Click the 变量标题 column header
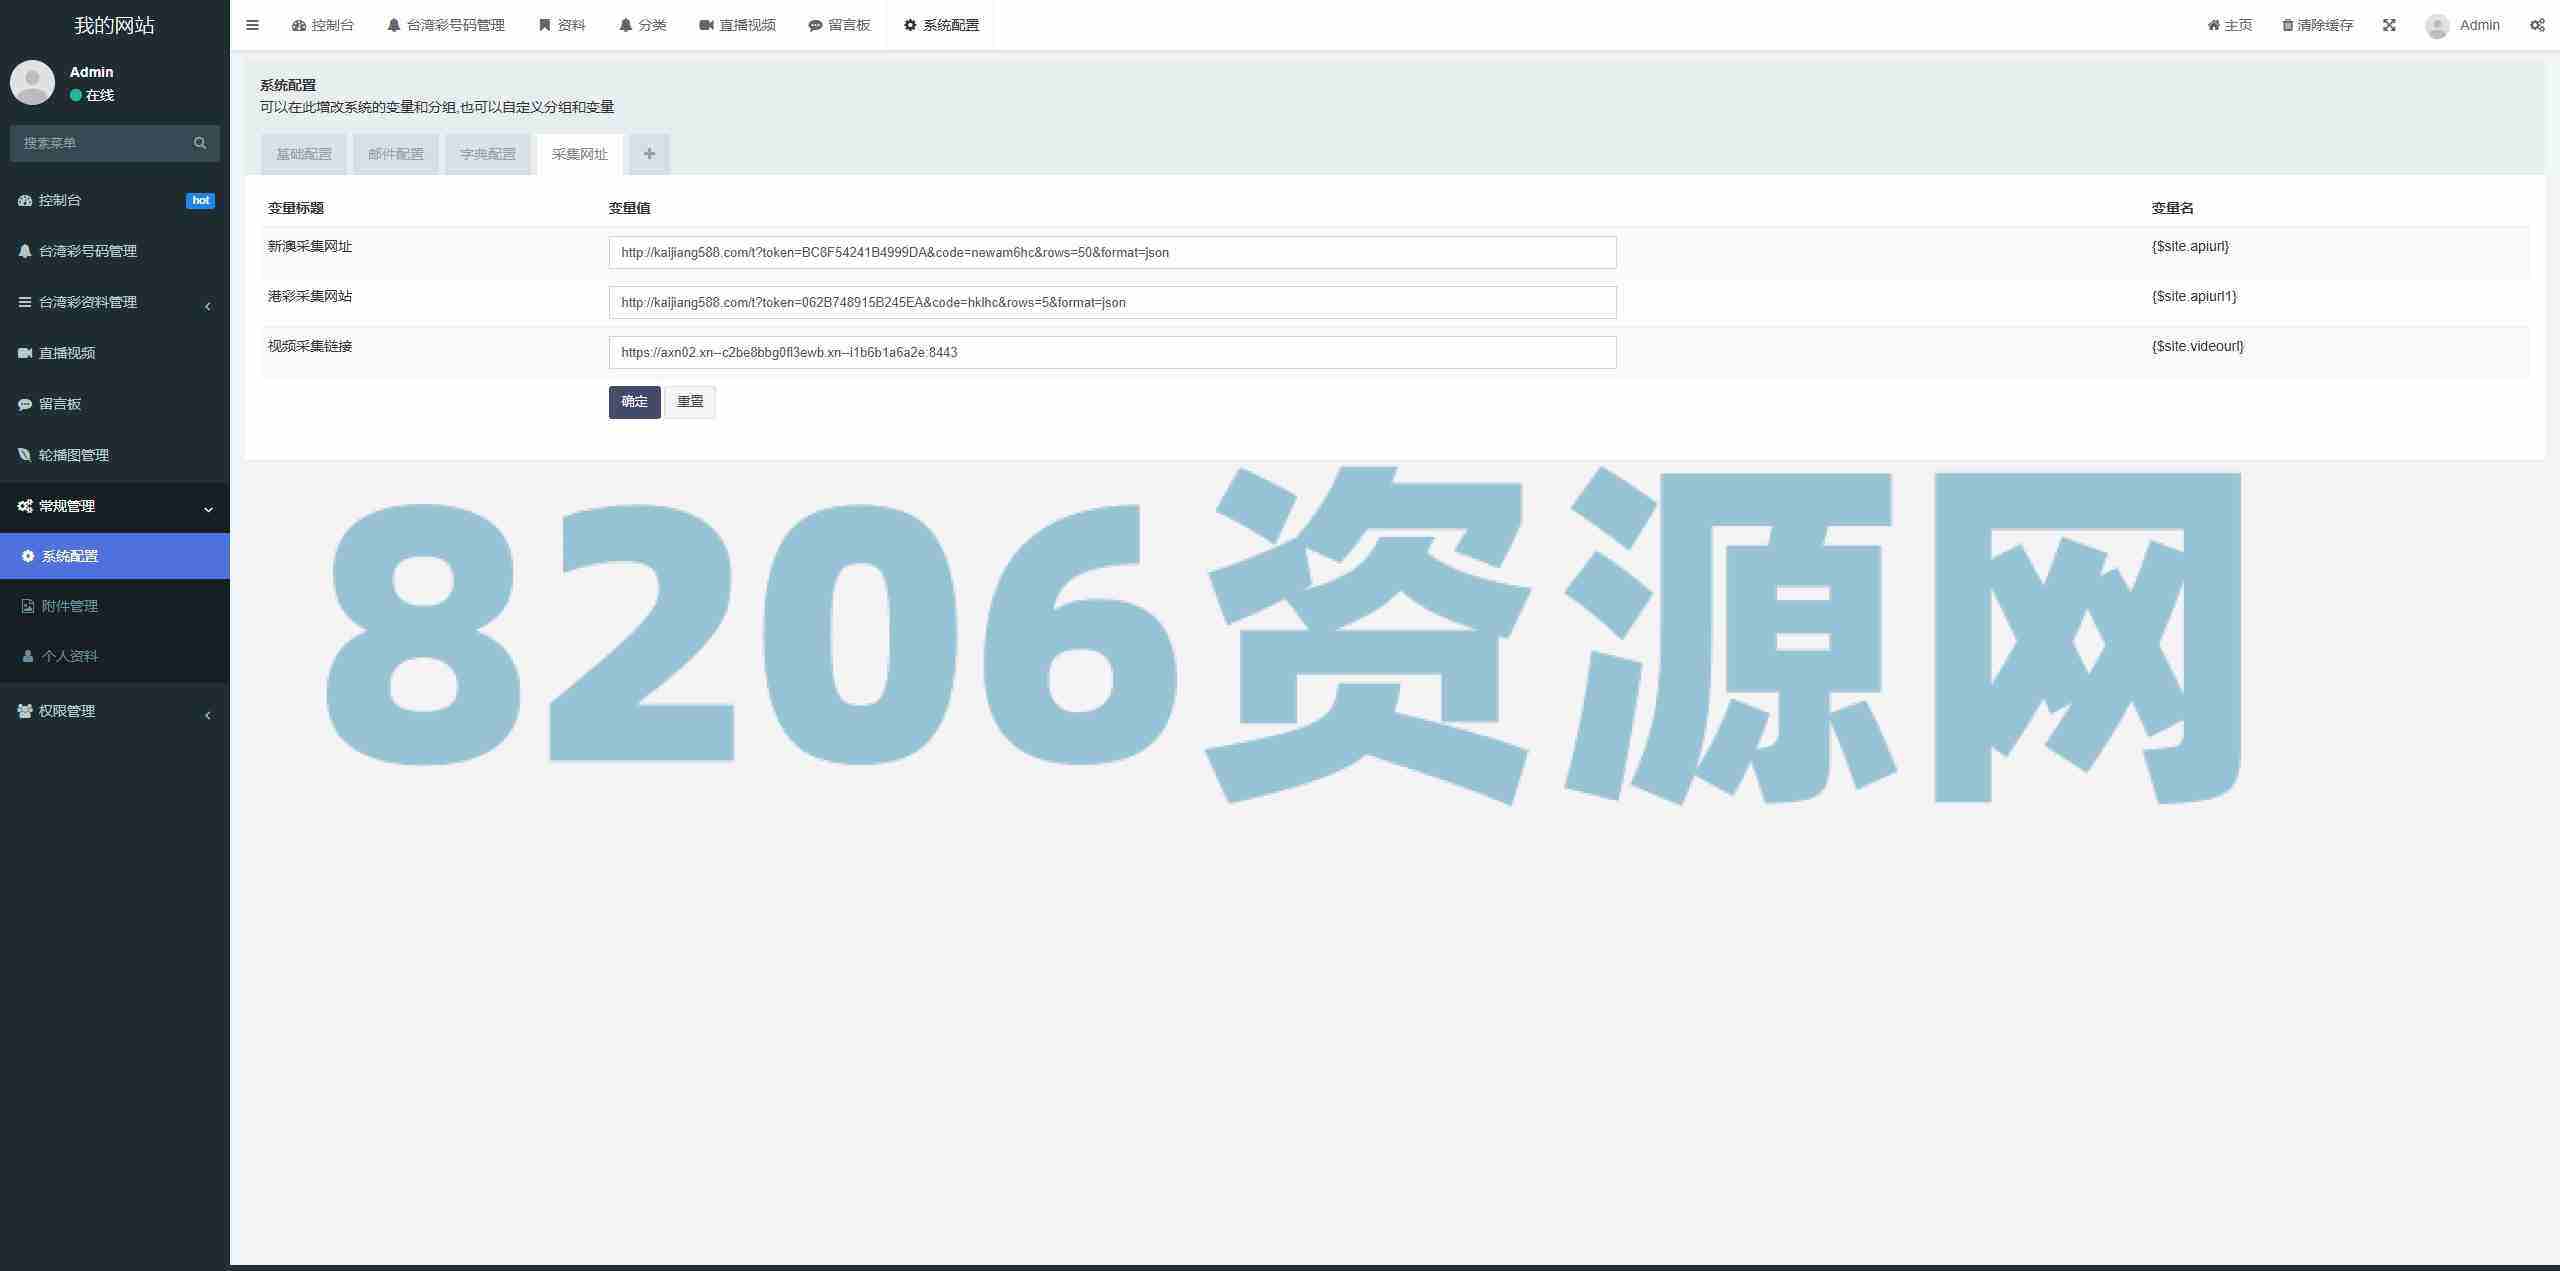The image size is (2560, 1271). (x=296, y=208)
